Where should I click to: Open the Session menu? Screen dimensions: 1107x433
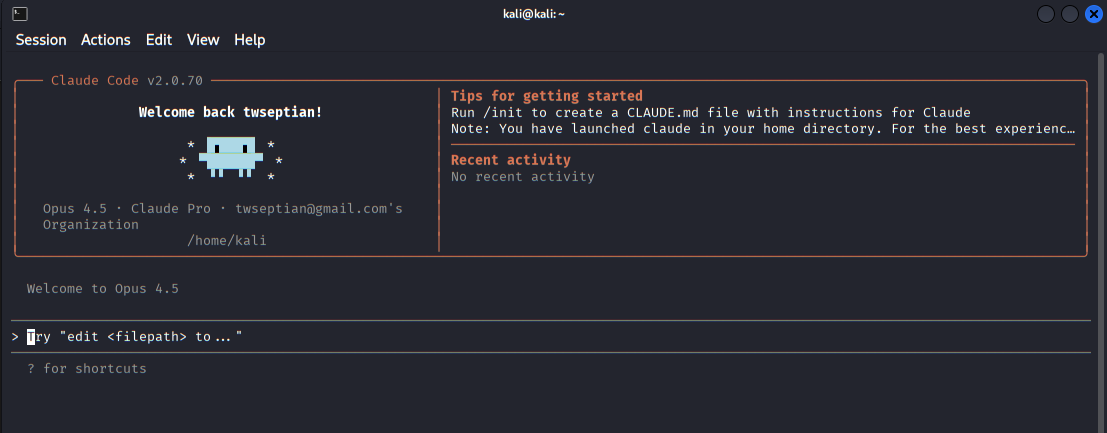pyautogui.click(x=41, y=40)
